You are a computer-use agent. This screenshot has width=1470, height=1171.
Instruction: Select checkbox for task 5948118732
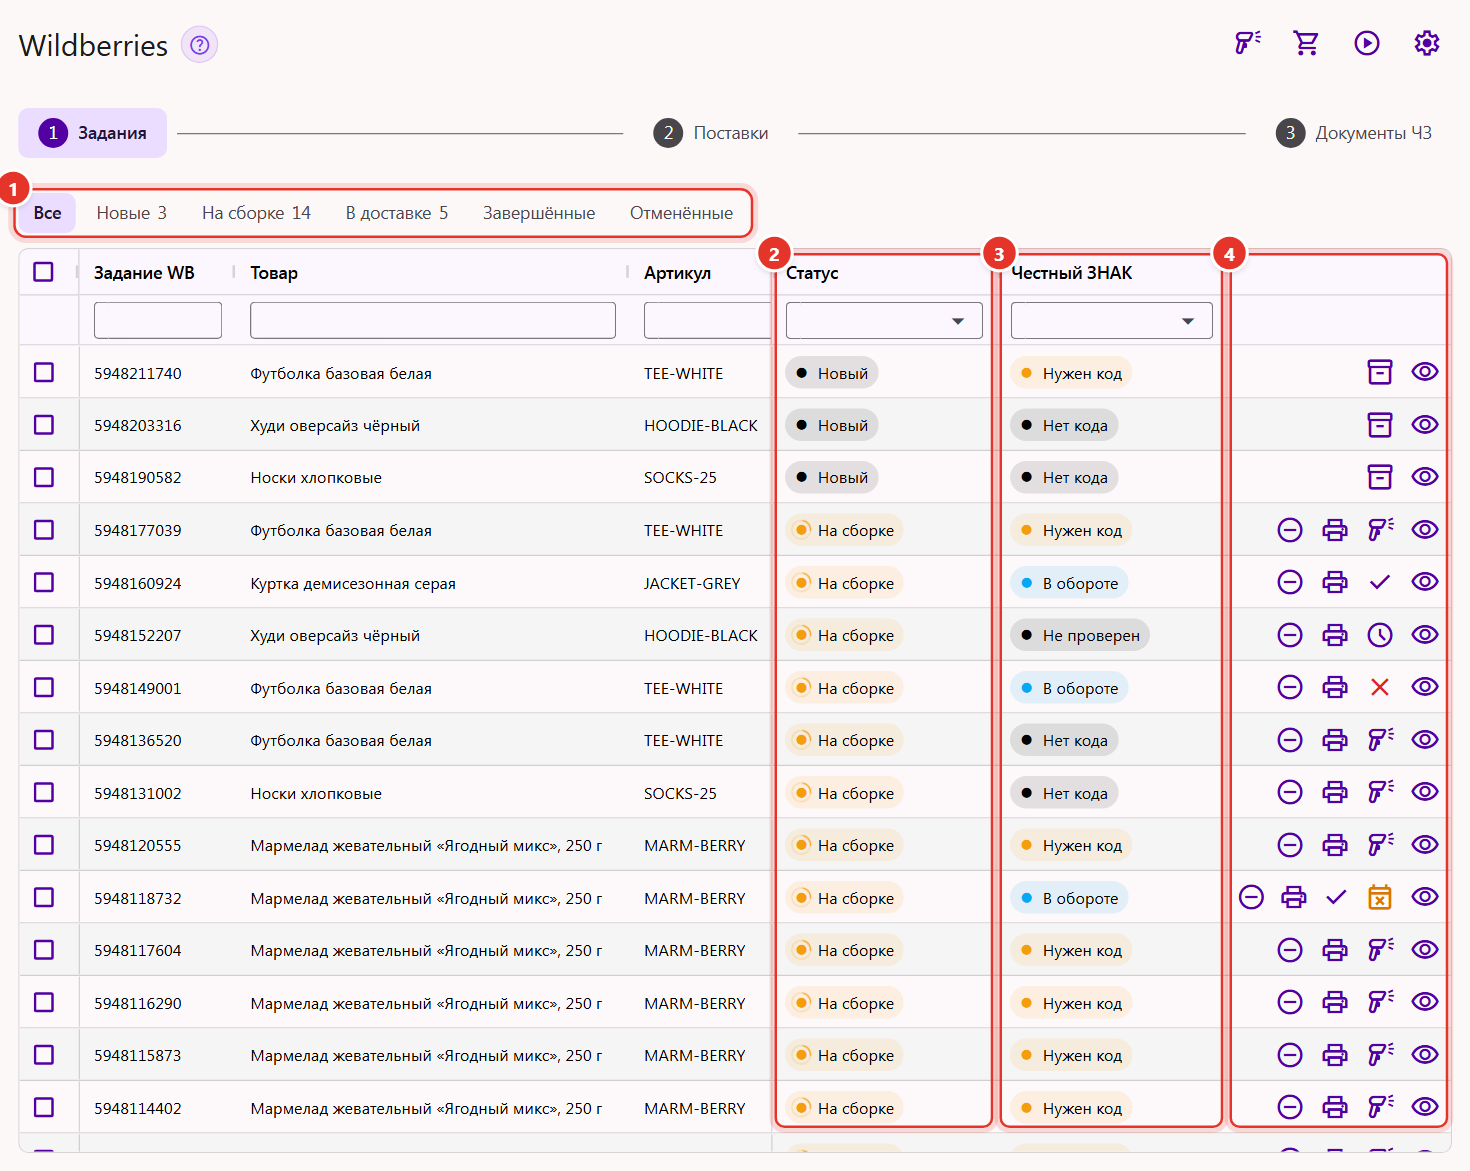44,897
